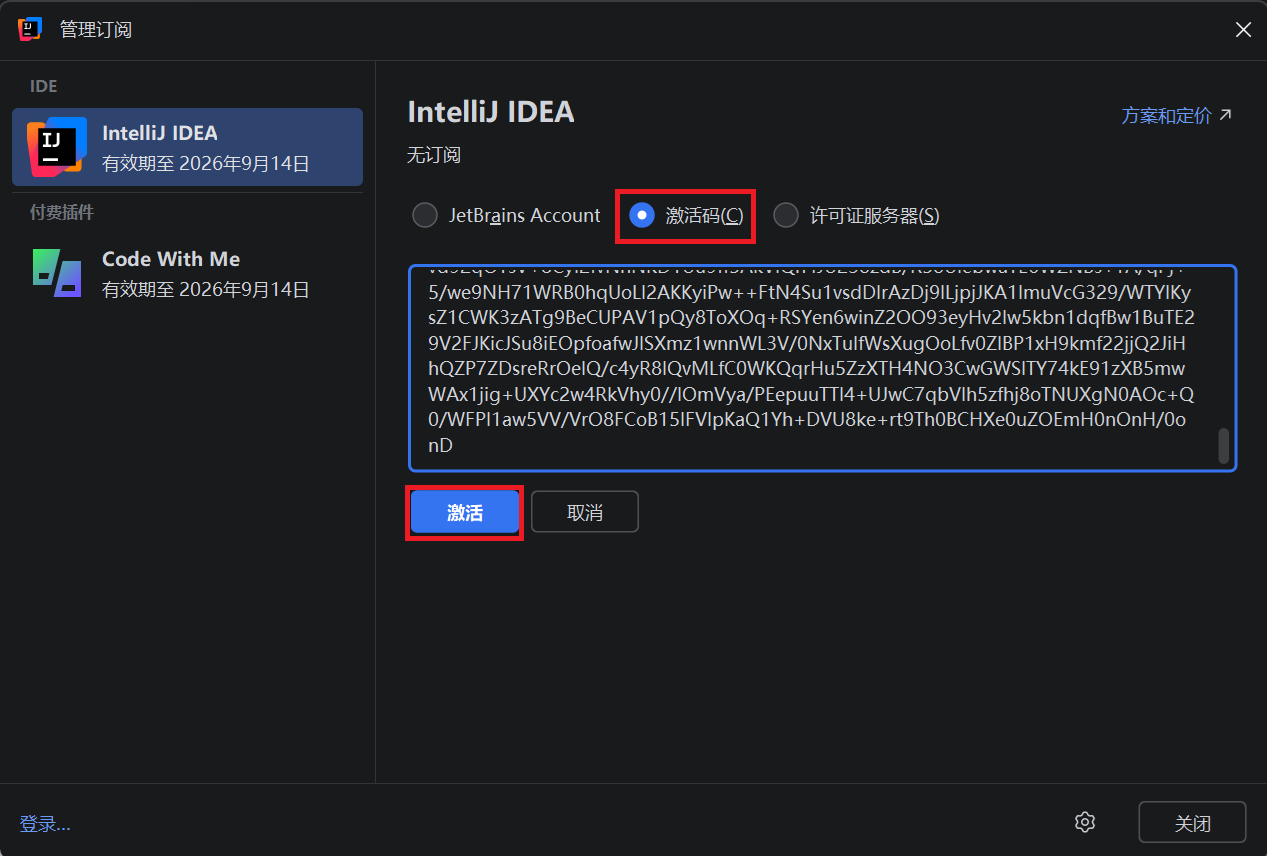Choose the JetBrains Account radio option
The width and height of the screenshot is (1267, 856).
coord(506,215)
